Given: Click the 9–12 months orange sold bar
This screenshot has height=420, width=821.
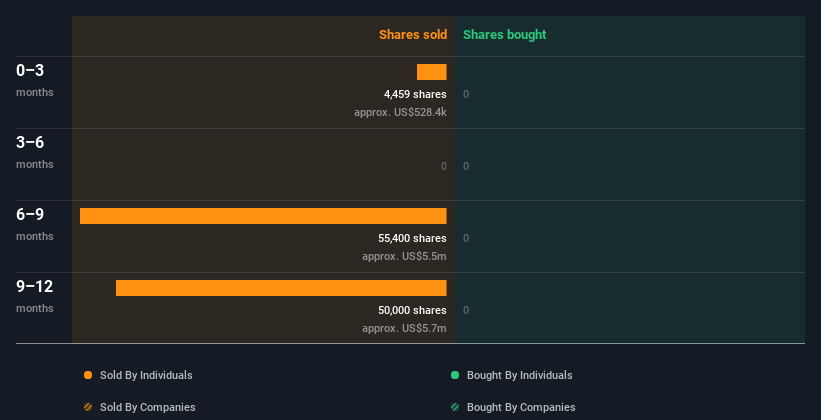Looking at the screenshot, I should [x=281, y=288].
